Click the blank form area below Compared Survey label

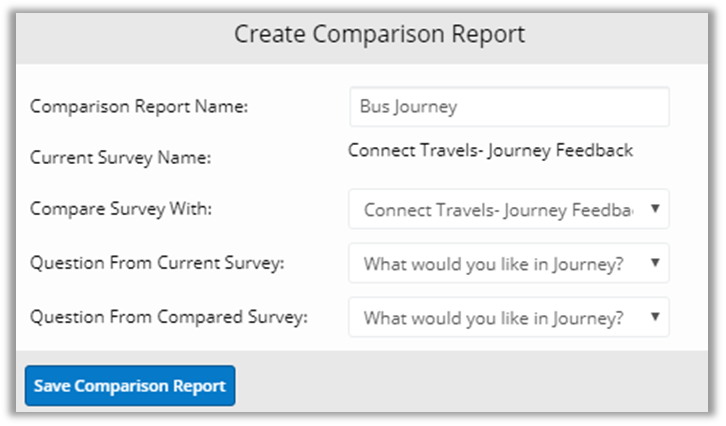(169, 340)
